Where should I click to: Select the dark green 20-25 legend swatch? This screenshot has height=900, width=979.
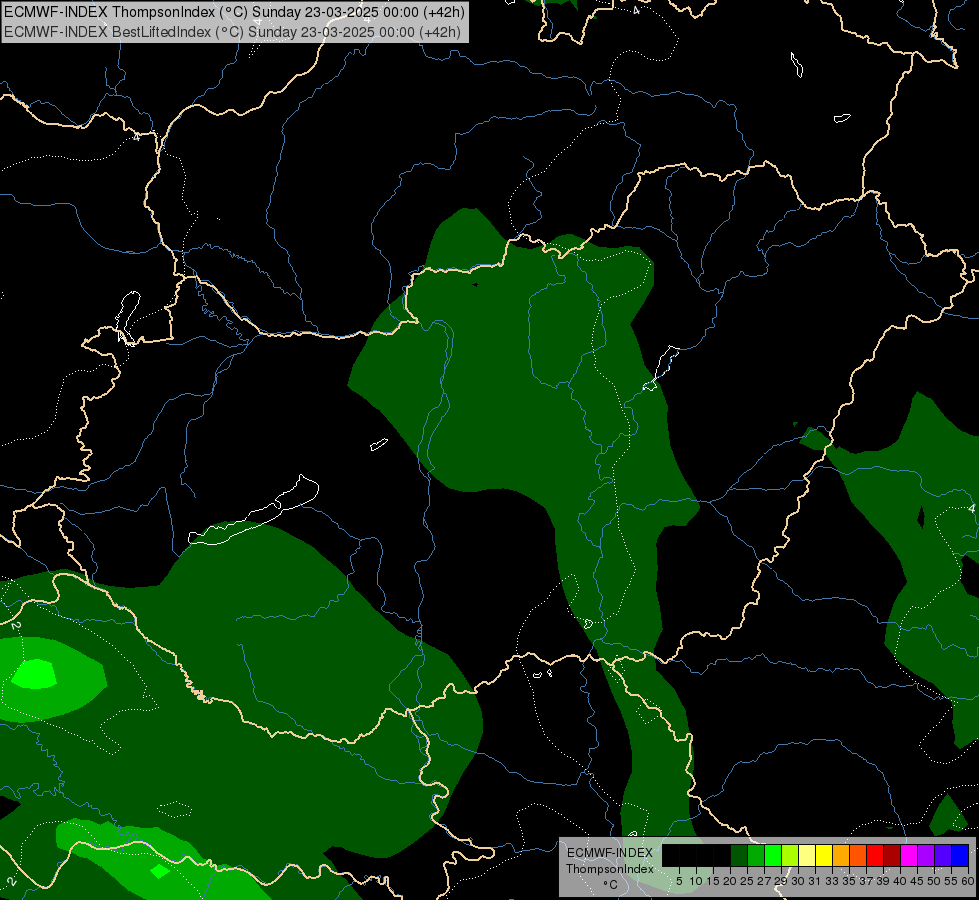pyautogui.click(x=739, y=855)
